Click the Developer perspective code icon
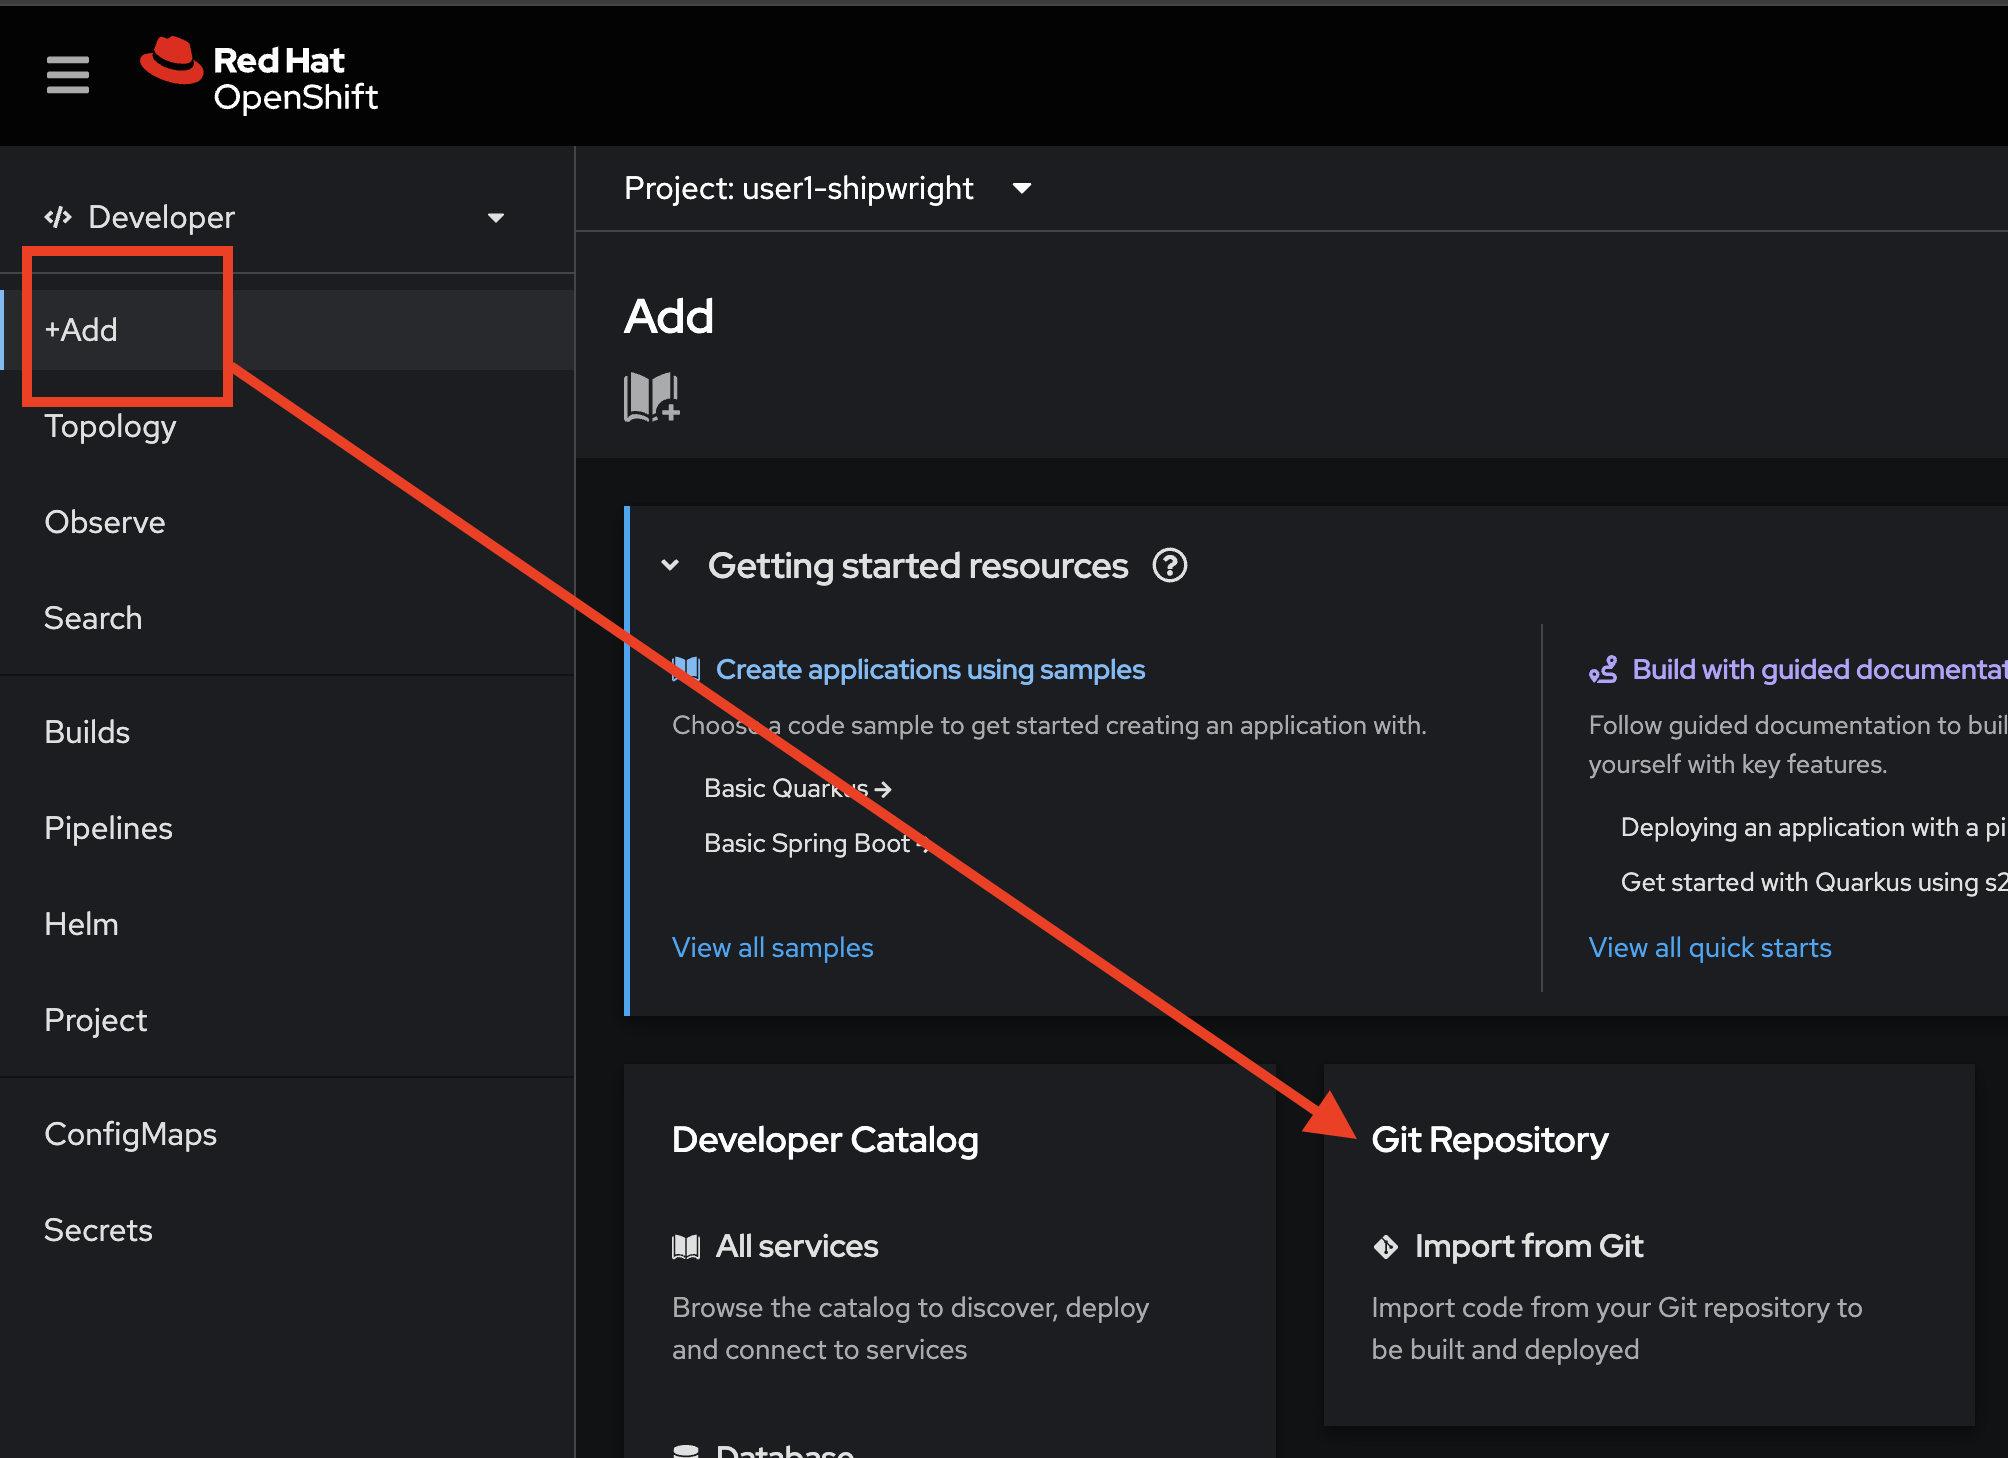The height and width of the screenshot is (1458, 2008). click(x=58, y=217)
